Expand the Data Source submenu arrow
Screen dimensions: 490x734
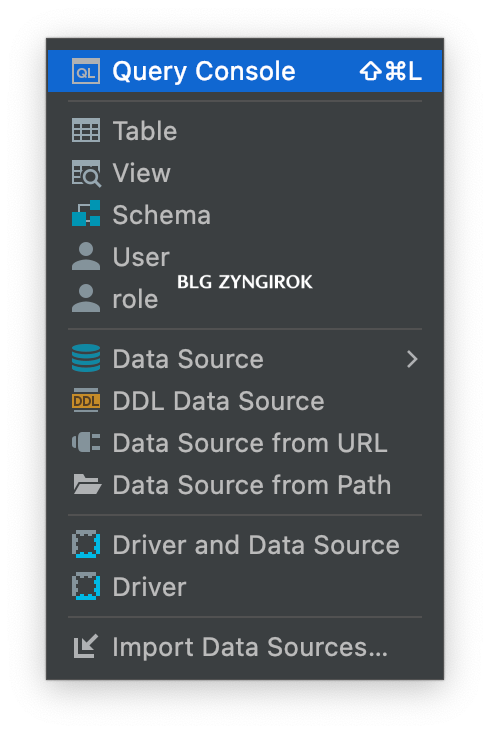[x=412, y=359]
